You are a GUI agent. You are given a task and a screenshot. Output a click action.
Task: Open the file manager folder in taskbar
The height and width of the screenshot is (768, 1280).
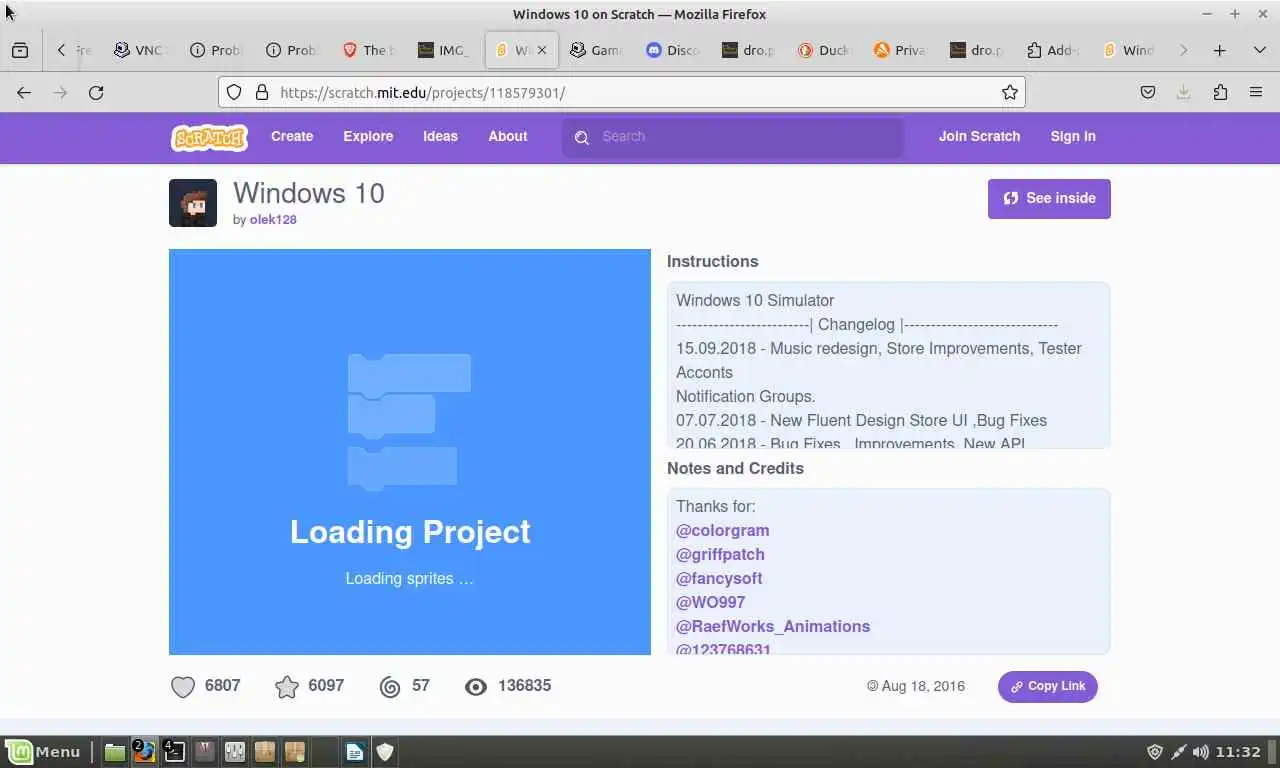115,752
